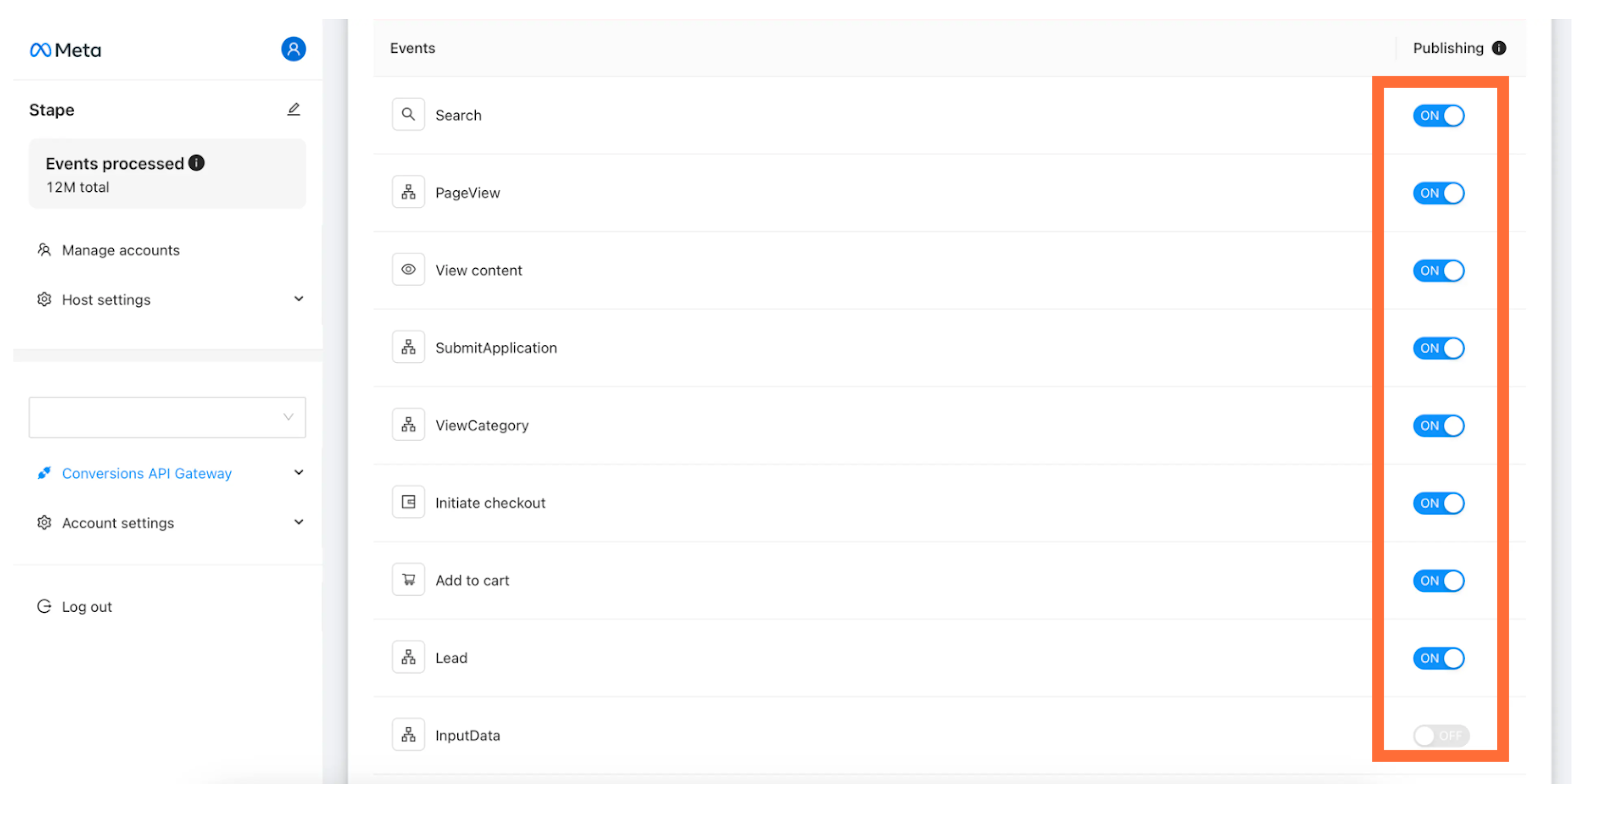The height and width of the screenshot is (821, 1600).
Task: Open the empty sidebar dropdown selector
Action: 167,417
